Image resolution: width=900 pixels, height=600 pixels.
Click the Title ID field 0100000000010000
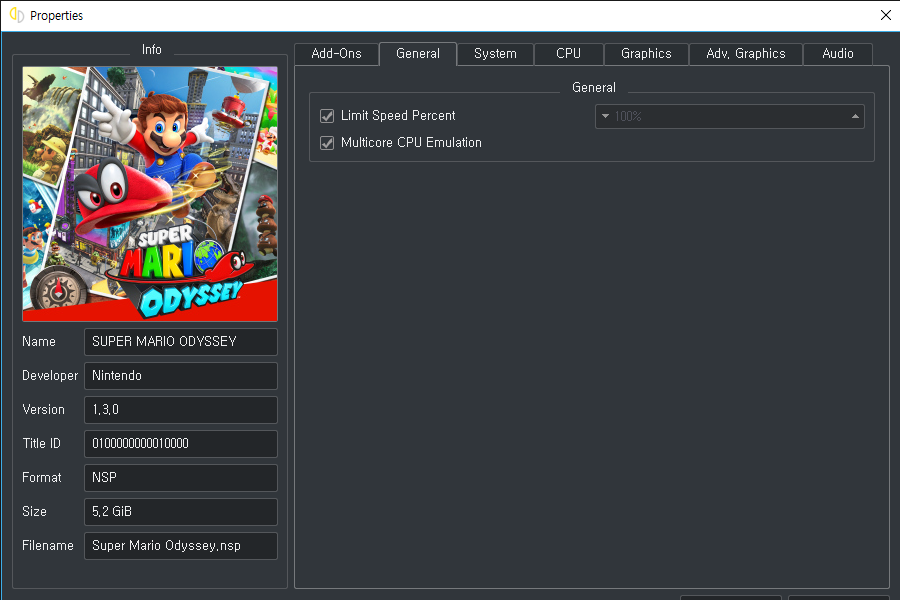[x=181, y=444]
